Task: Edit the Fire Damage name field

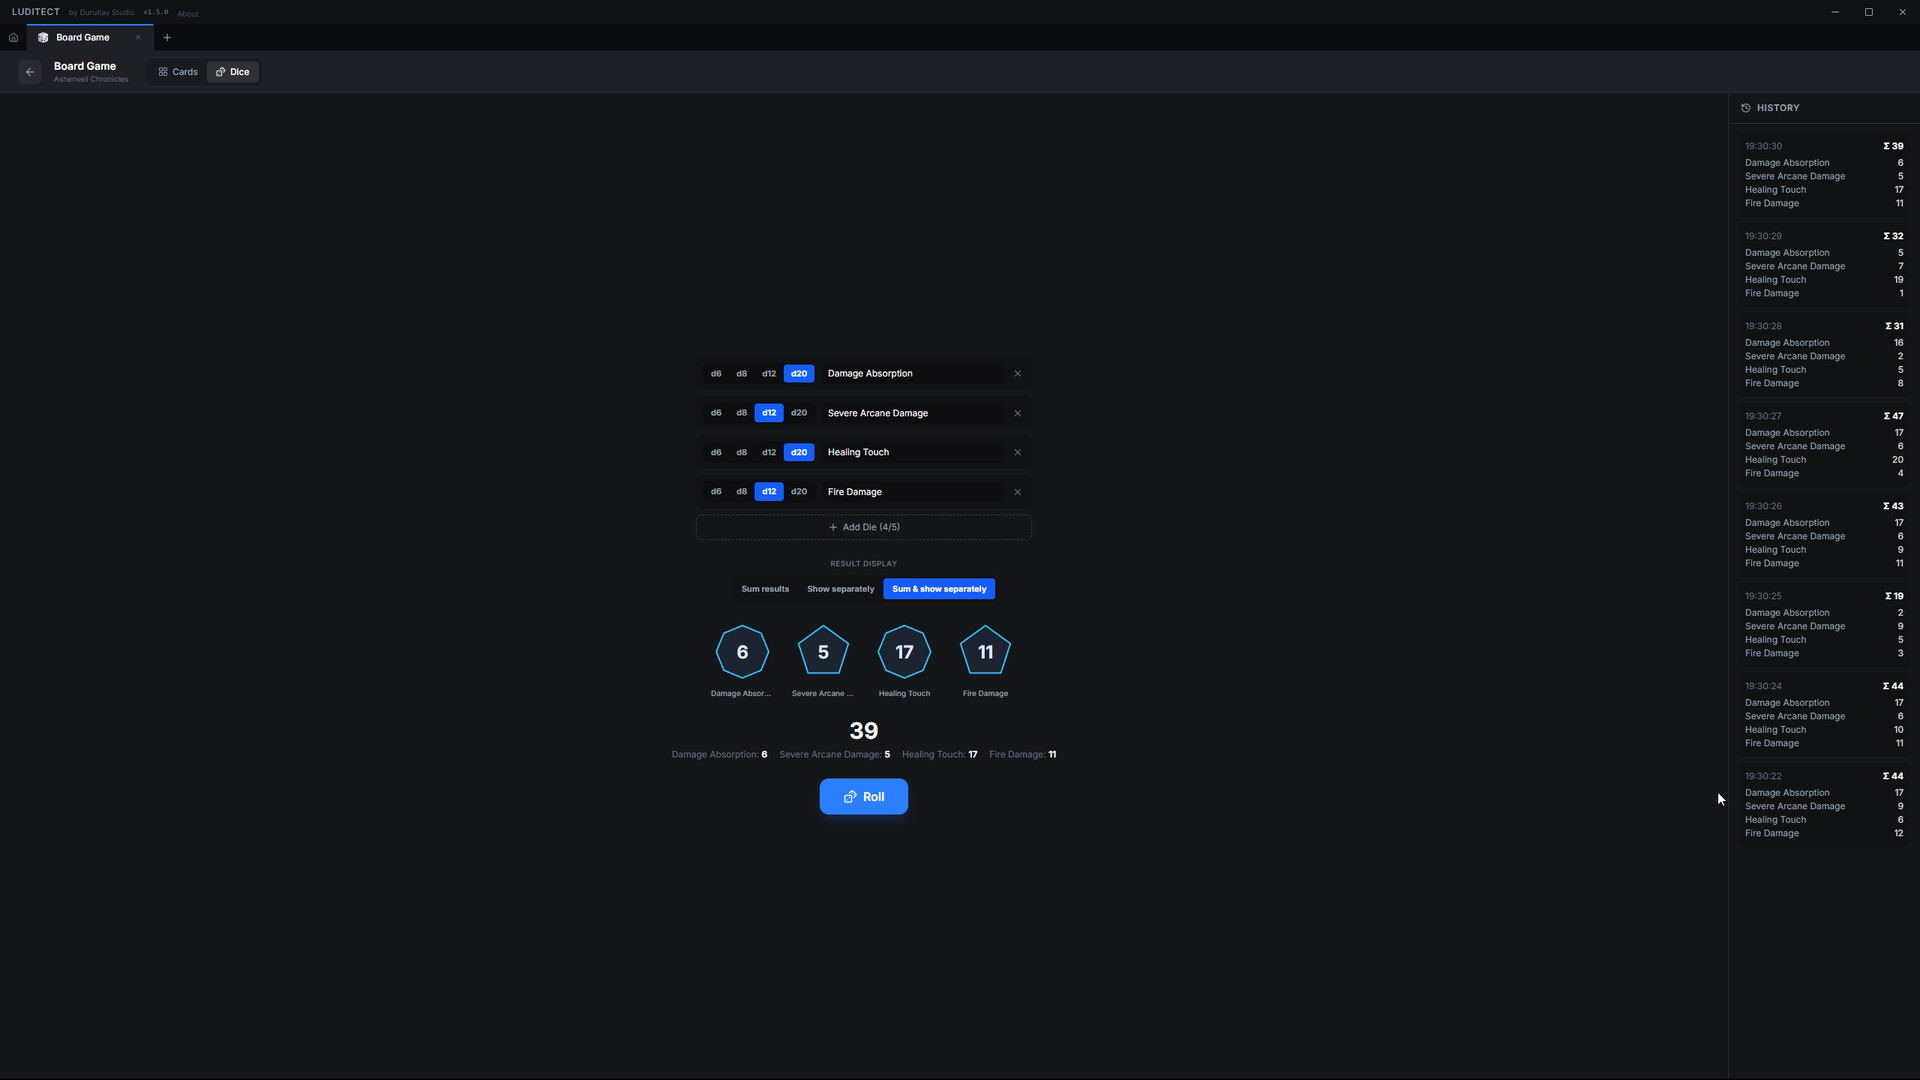Action: 912,492
